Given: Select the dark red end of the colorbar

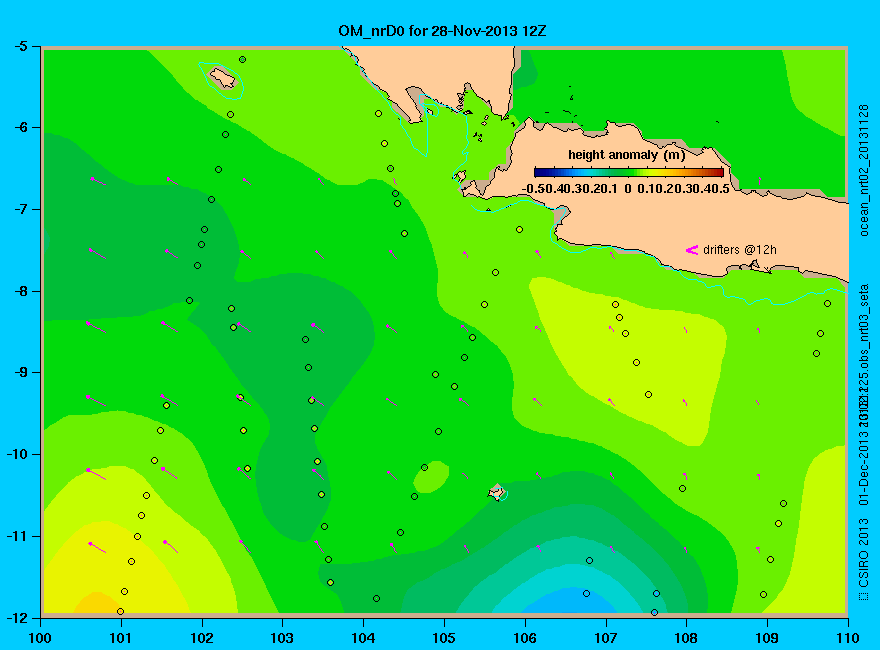Looking at the screenshot, I should click(719, 172).
